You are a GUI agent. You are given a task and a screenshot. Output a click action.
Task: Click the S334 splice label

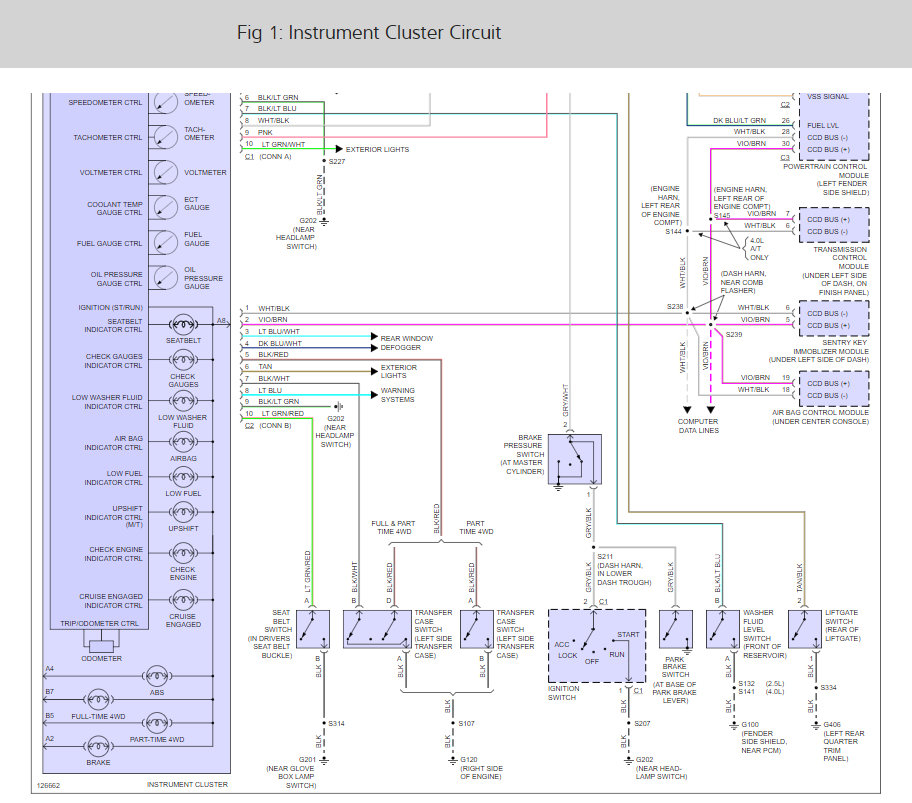click(x=828, y=687)
